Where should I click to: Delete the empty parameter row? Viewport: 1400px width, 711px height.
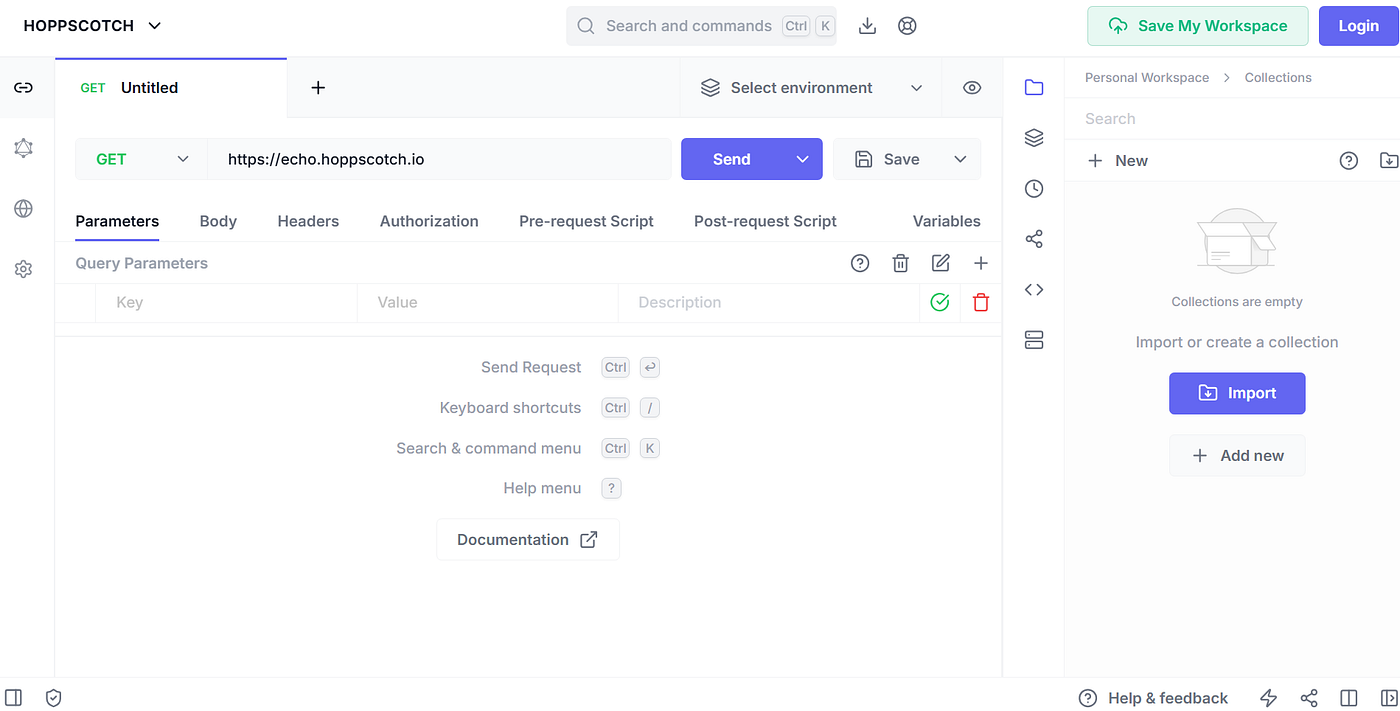pos(981,302)
